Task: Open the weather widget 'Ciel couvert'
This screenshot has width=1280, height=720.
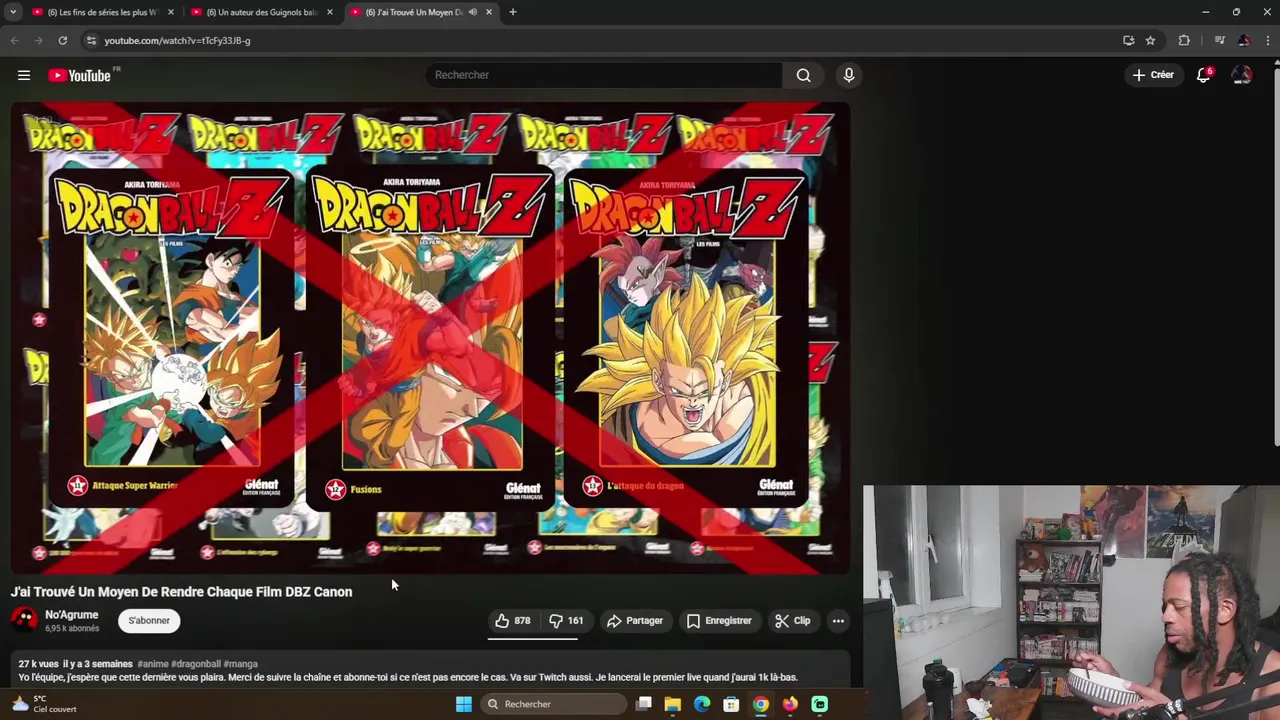Action: pyautogui.click(x=44, y=704)
